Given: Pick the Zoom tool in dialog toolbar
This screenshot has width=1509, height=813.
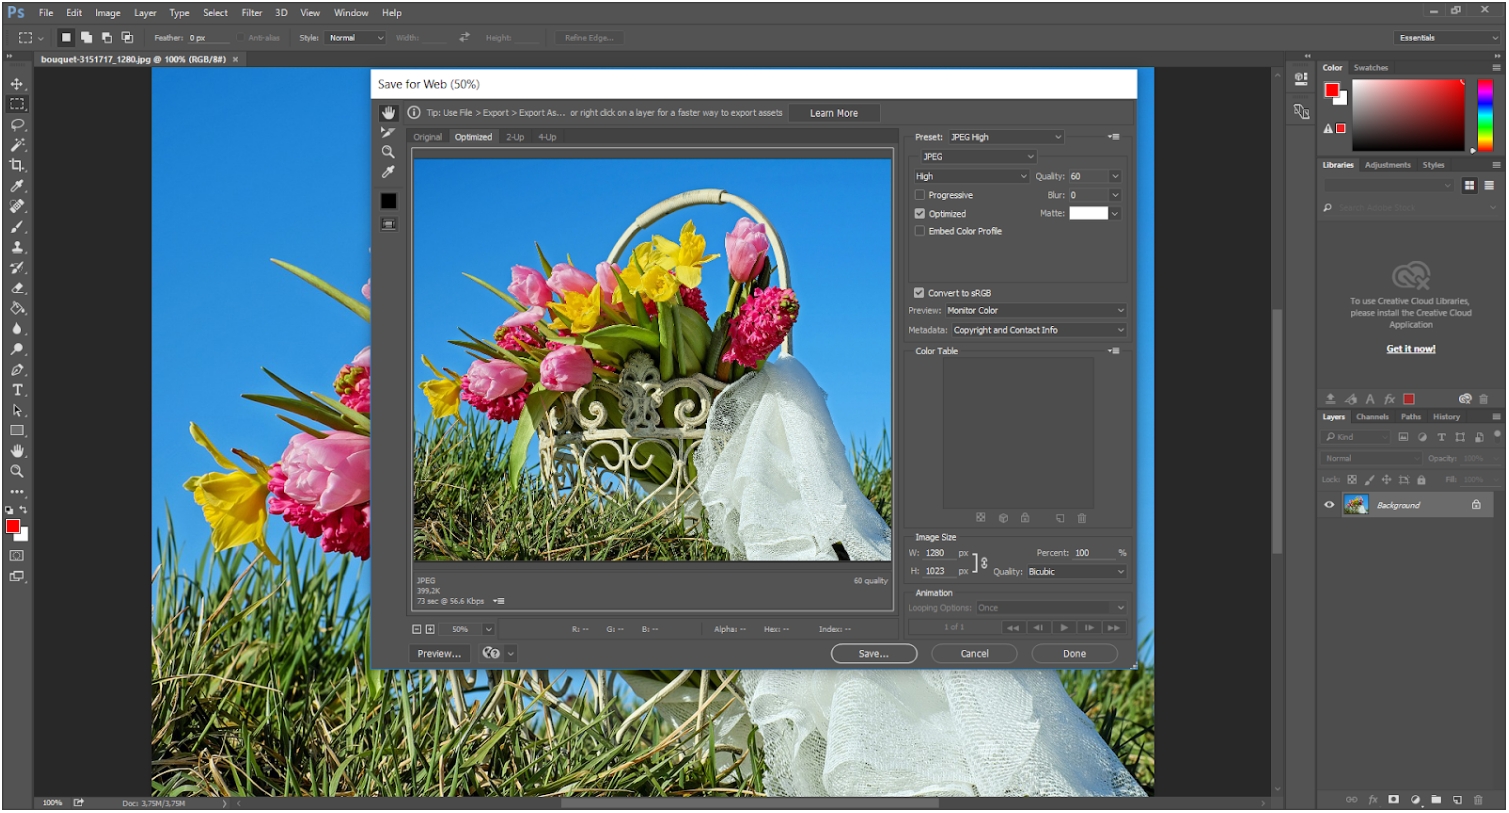Looking at the screenshot, I should tap(388, 152).
